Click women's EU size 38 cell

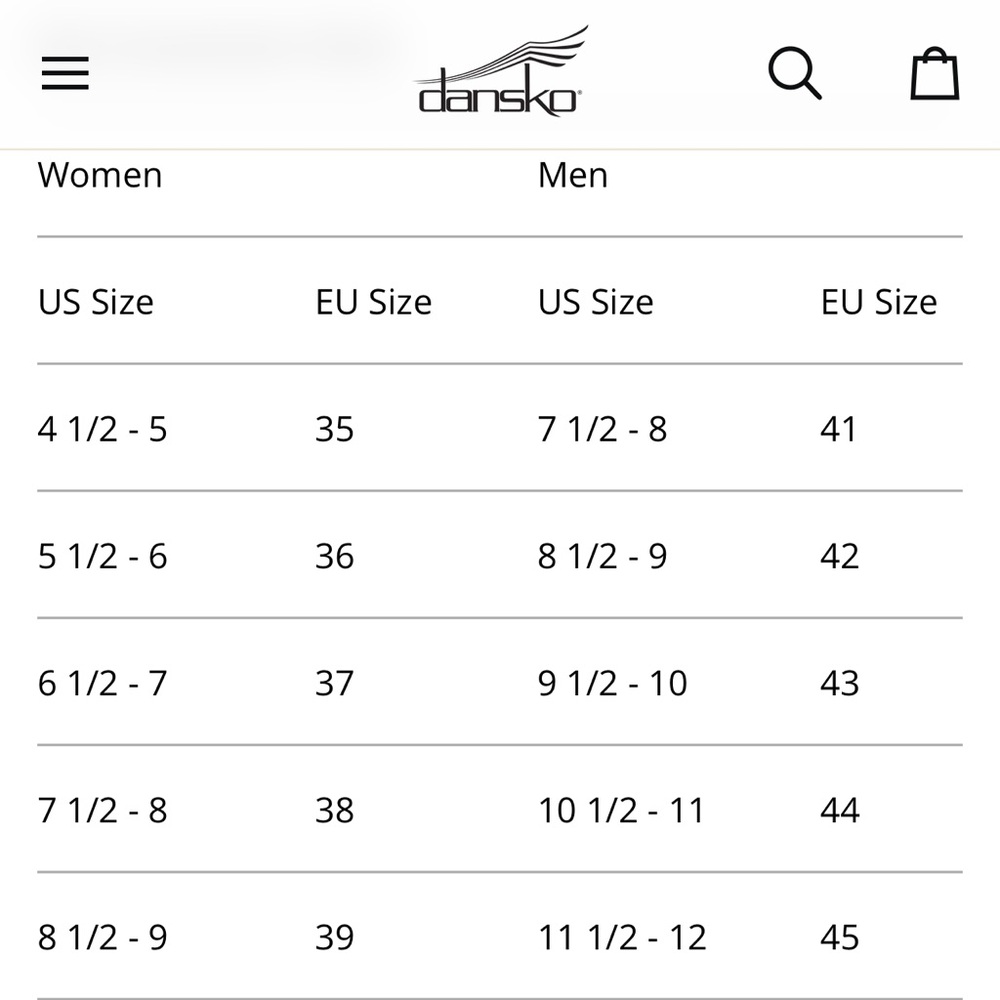334,810
